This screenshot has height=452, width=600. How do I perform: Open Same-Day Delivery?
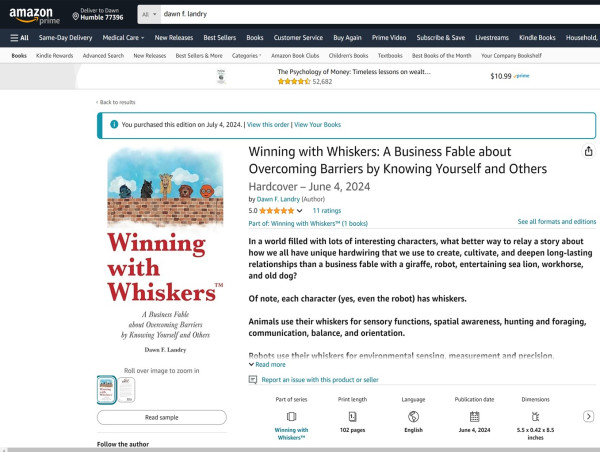(65, 38)
